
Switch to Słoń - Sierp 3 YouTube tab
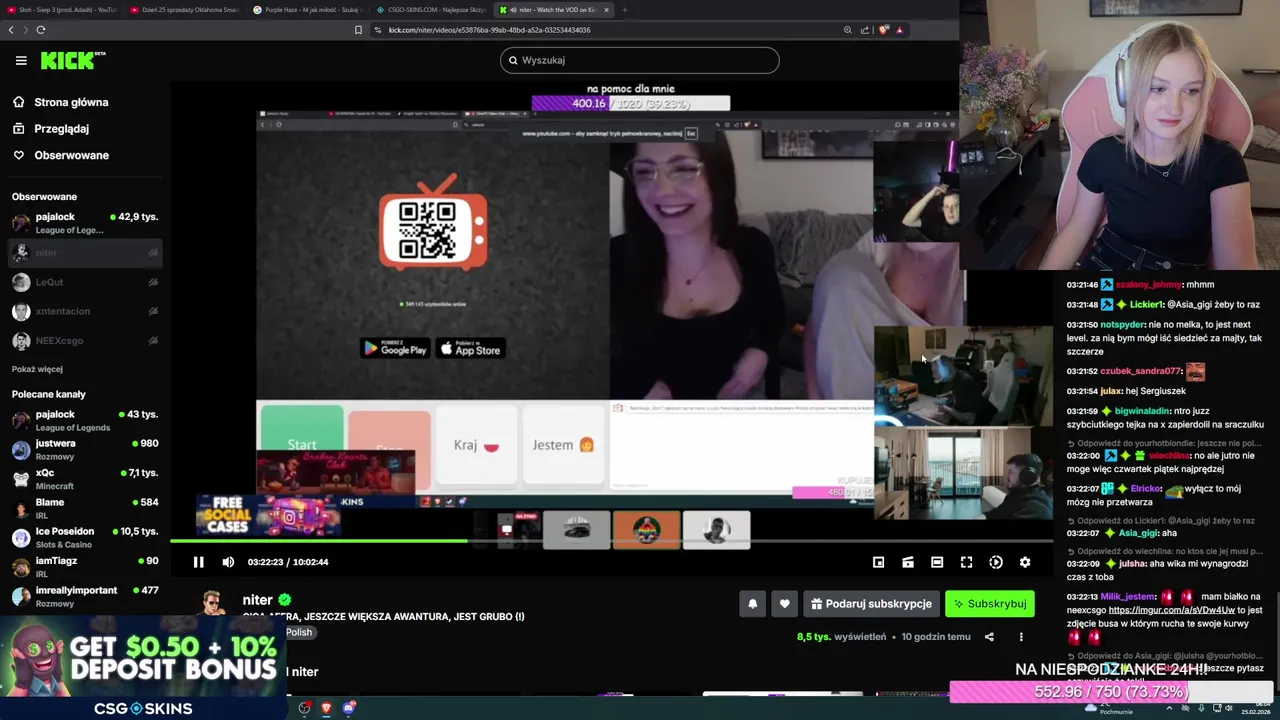coord(62,10)
